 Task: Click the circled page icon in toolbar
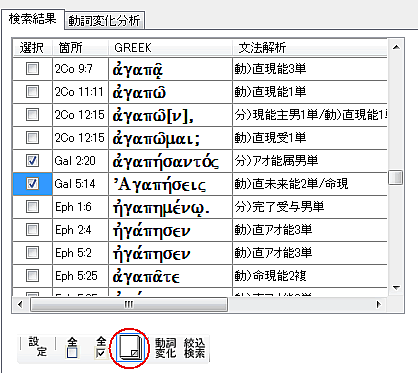[130, 348]
